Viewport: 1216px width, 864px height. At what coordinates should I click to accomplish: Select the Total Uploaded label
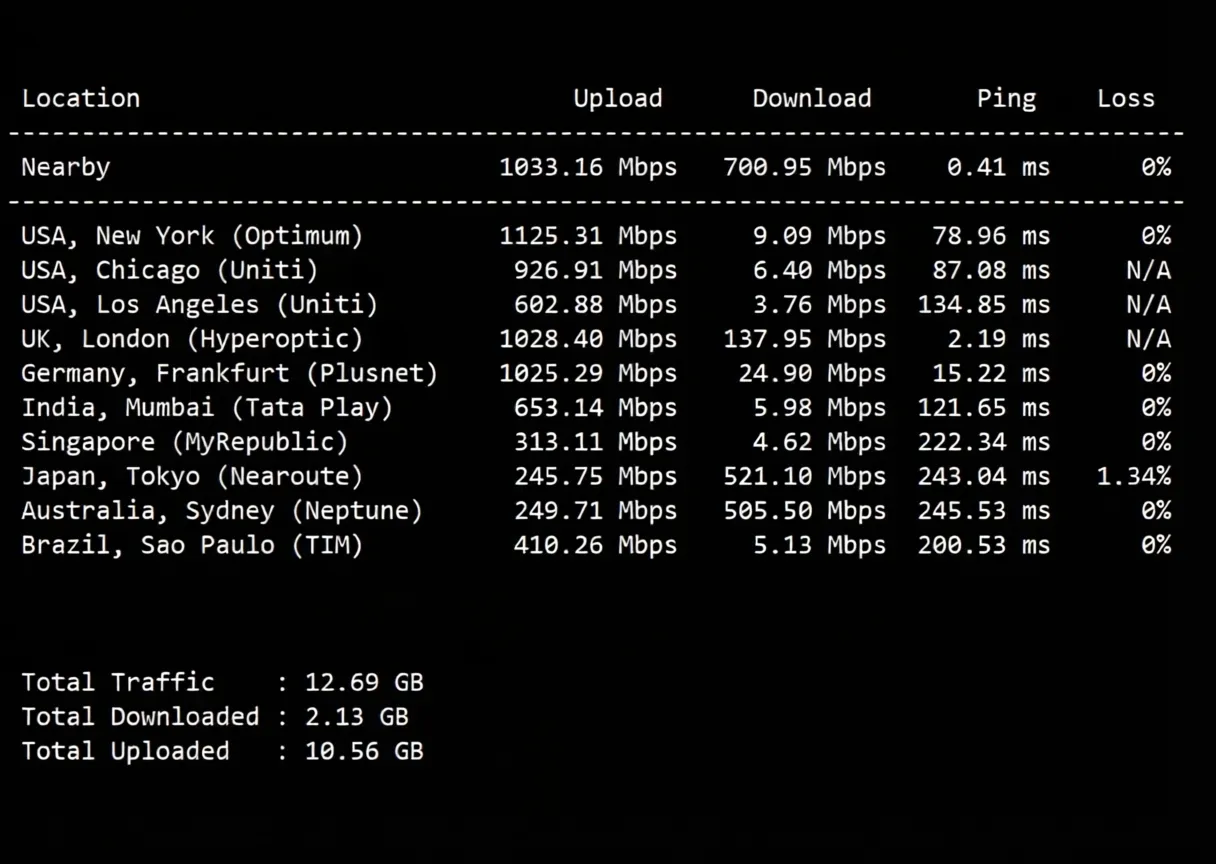click(x=126, y=751)
